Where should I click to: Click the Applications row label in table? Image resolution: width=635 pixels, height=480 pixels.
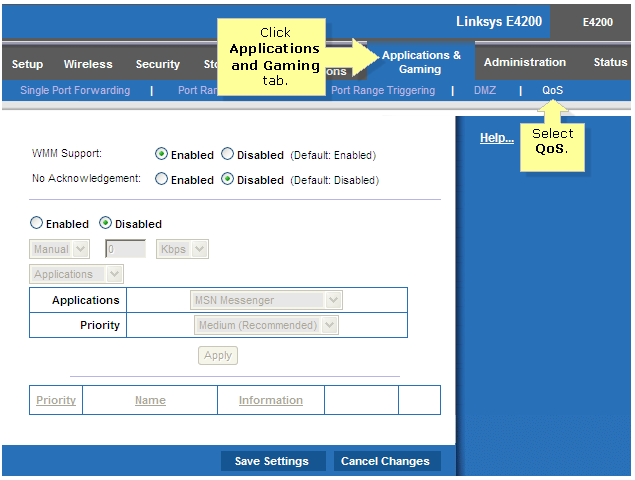pos(85,300)
